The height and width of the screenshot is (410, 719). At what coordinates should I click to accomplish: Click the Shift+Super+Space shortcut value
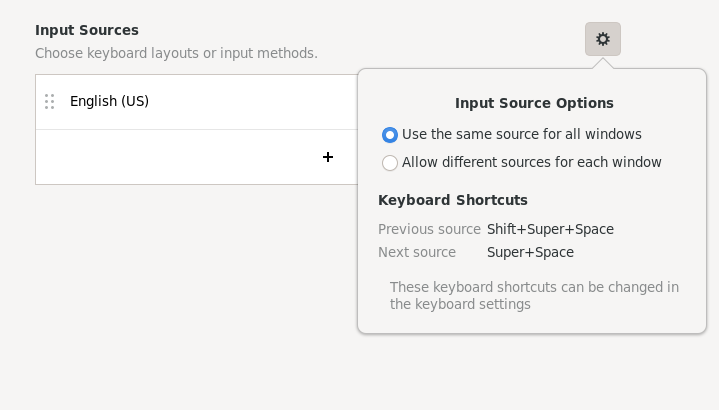click(550, 229)
